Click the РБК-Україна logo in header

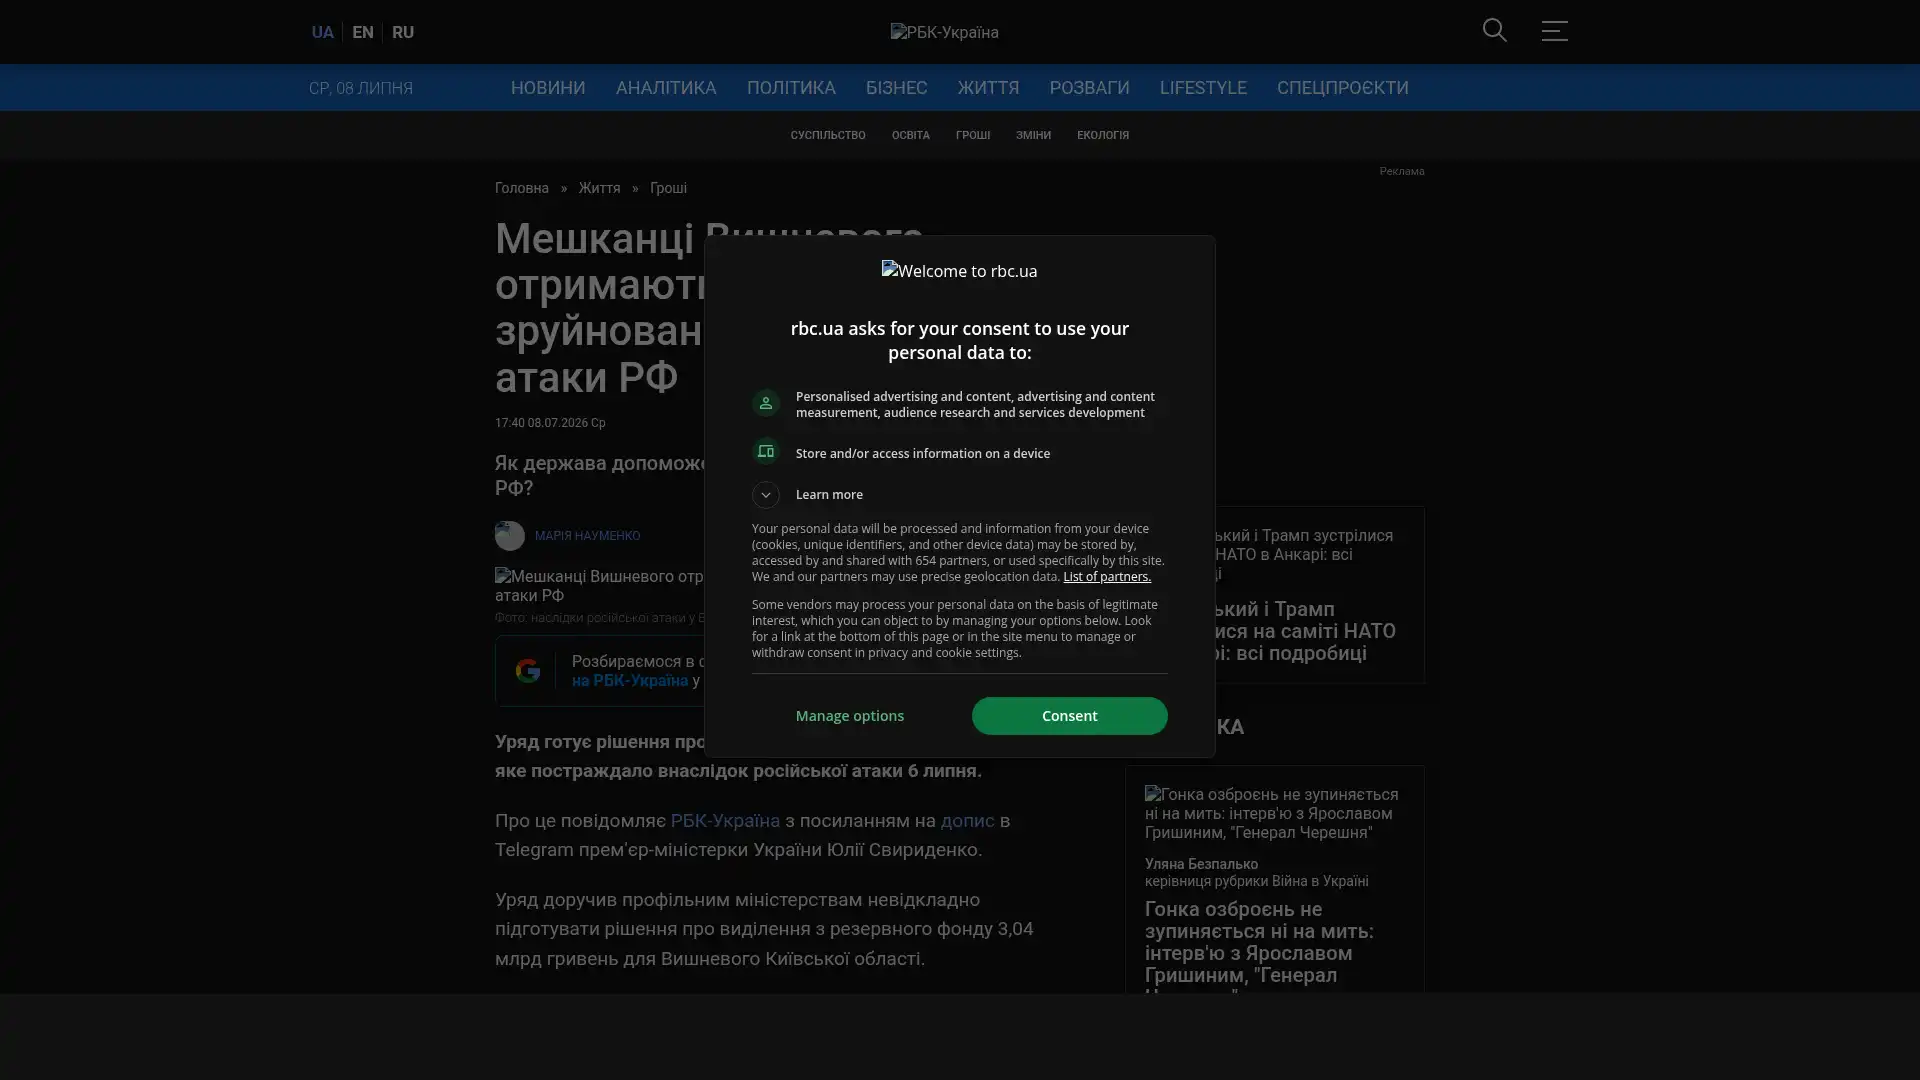tap(945, 32)
